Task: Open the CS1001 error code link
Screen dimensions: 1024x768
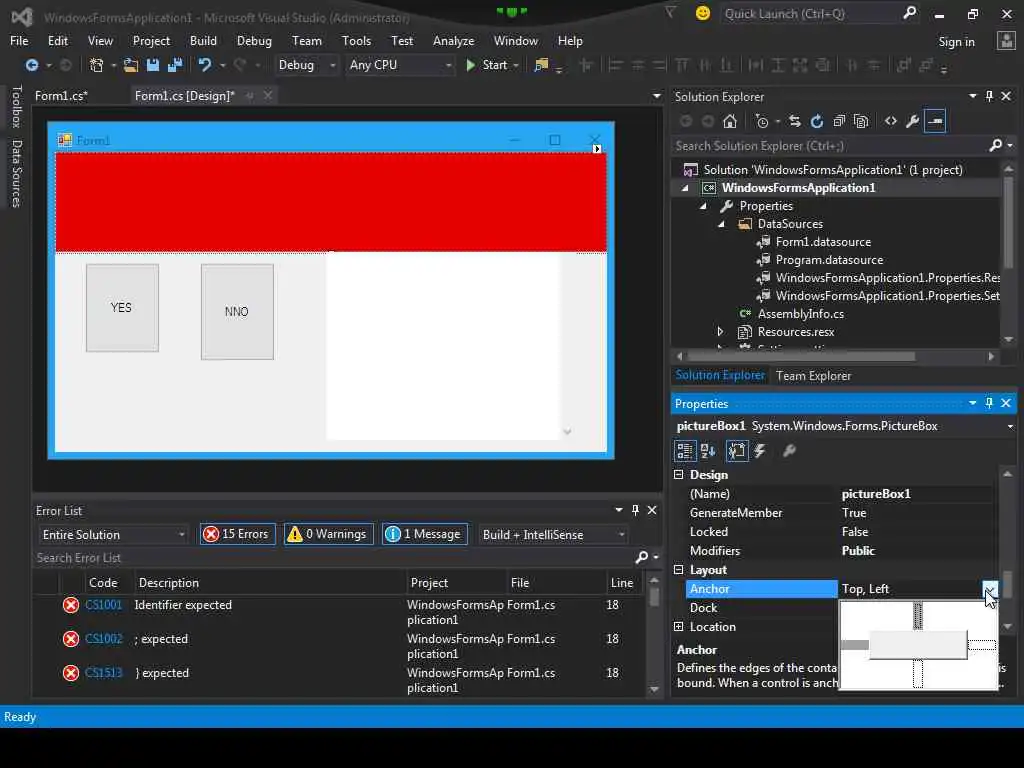Action: (x=103, y=605)
